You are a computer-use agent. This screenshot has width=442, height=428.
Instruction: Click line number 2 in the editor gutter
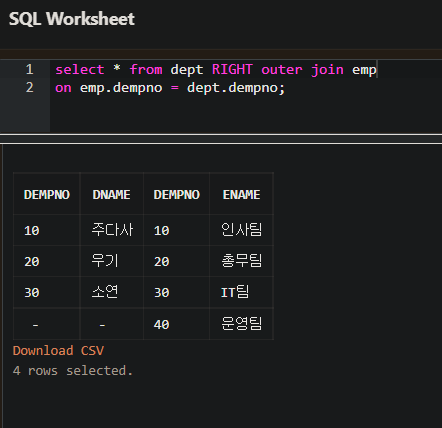pos(30,88)
